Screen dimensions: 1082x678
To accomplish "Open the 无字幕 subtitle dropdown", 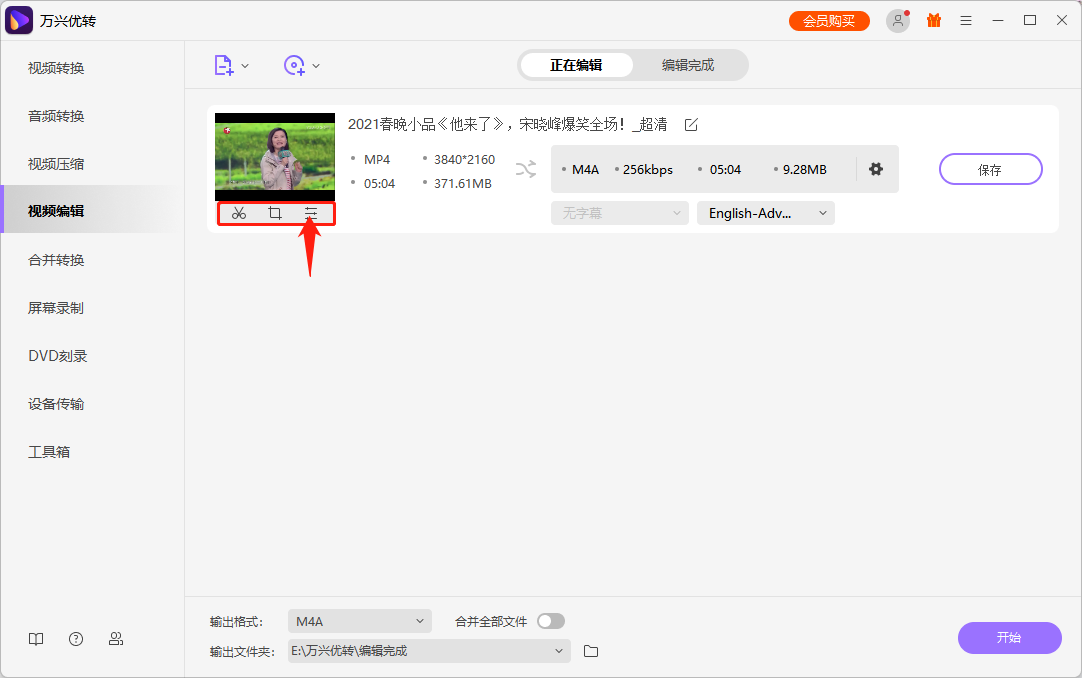I will pos(620,213).
